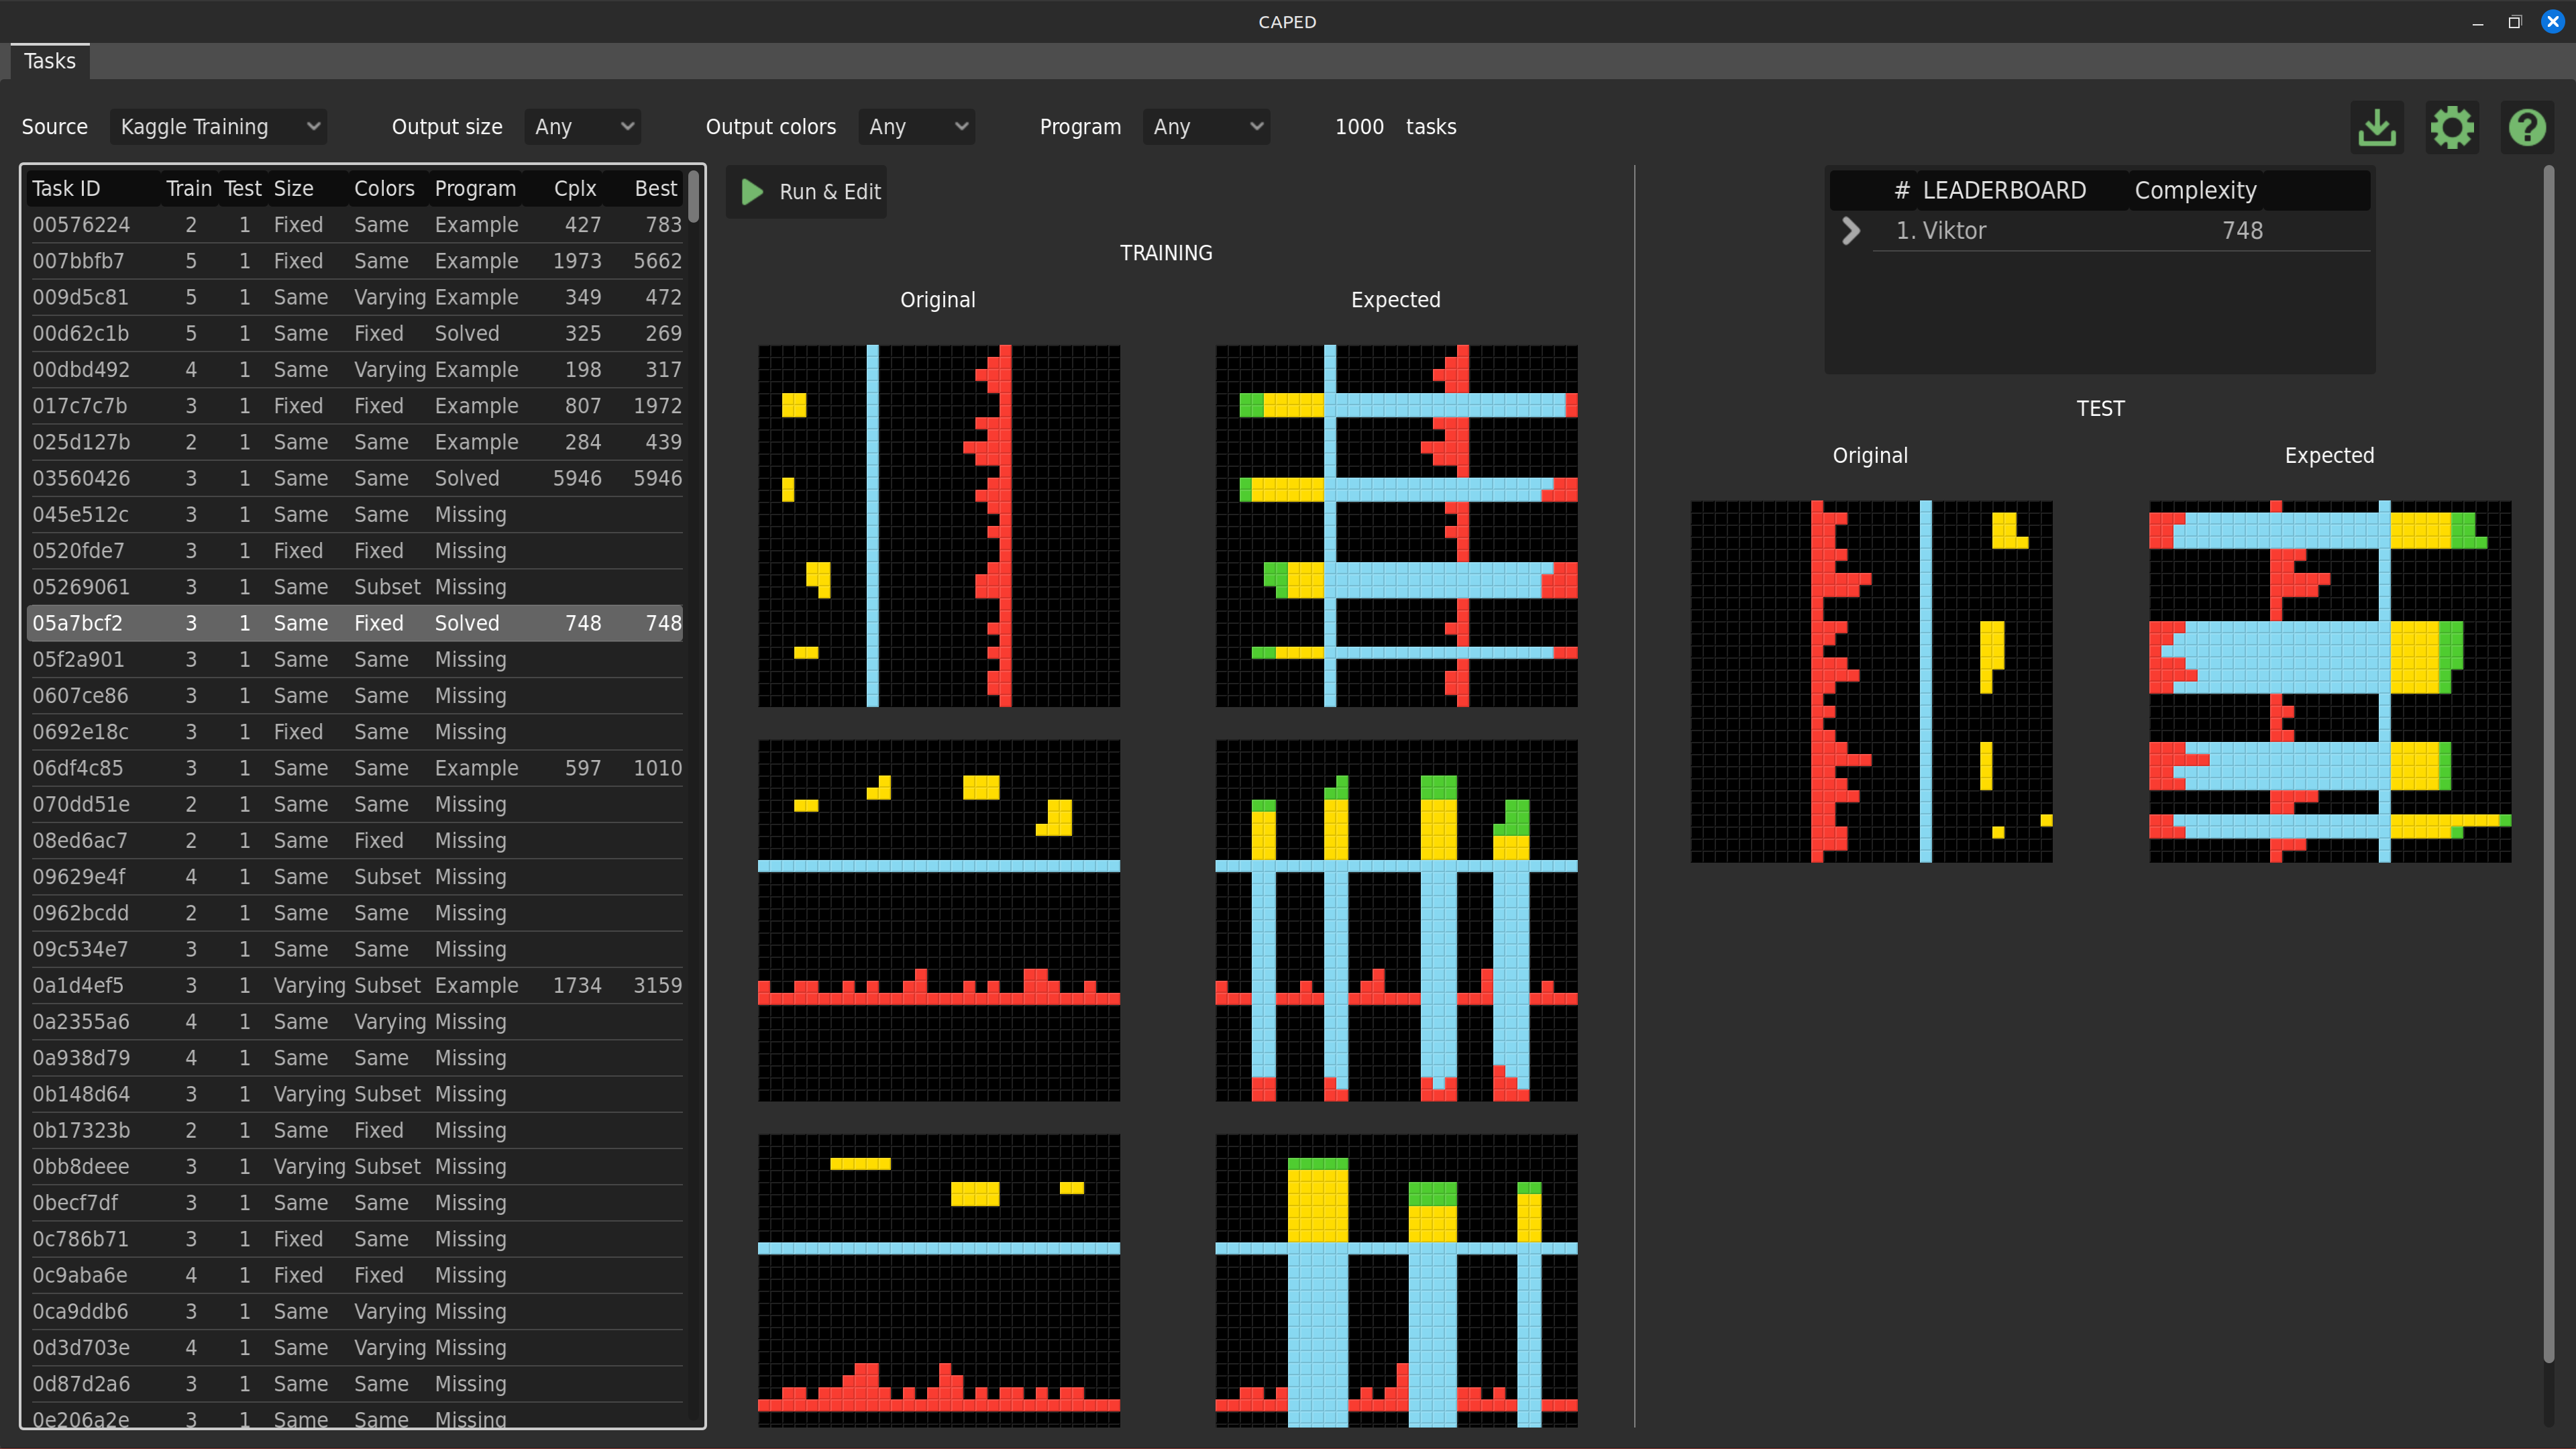Open help with the question mark icon
Image resolution: width=2576 pixels, height=1449 pixels.
pos(2526,127)
